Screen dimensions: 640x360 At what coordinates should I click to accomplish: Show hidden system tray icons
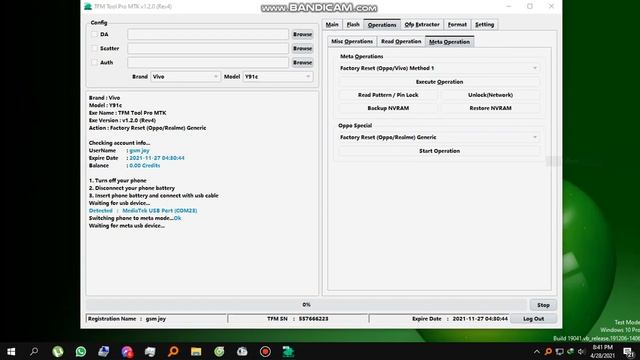point(537,351)
